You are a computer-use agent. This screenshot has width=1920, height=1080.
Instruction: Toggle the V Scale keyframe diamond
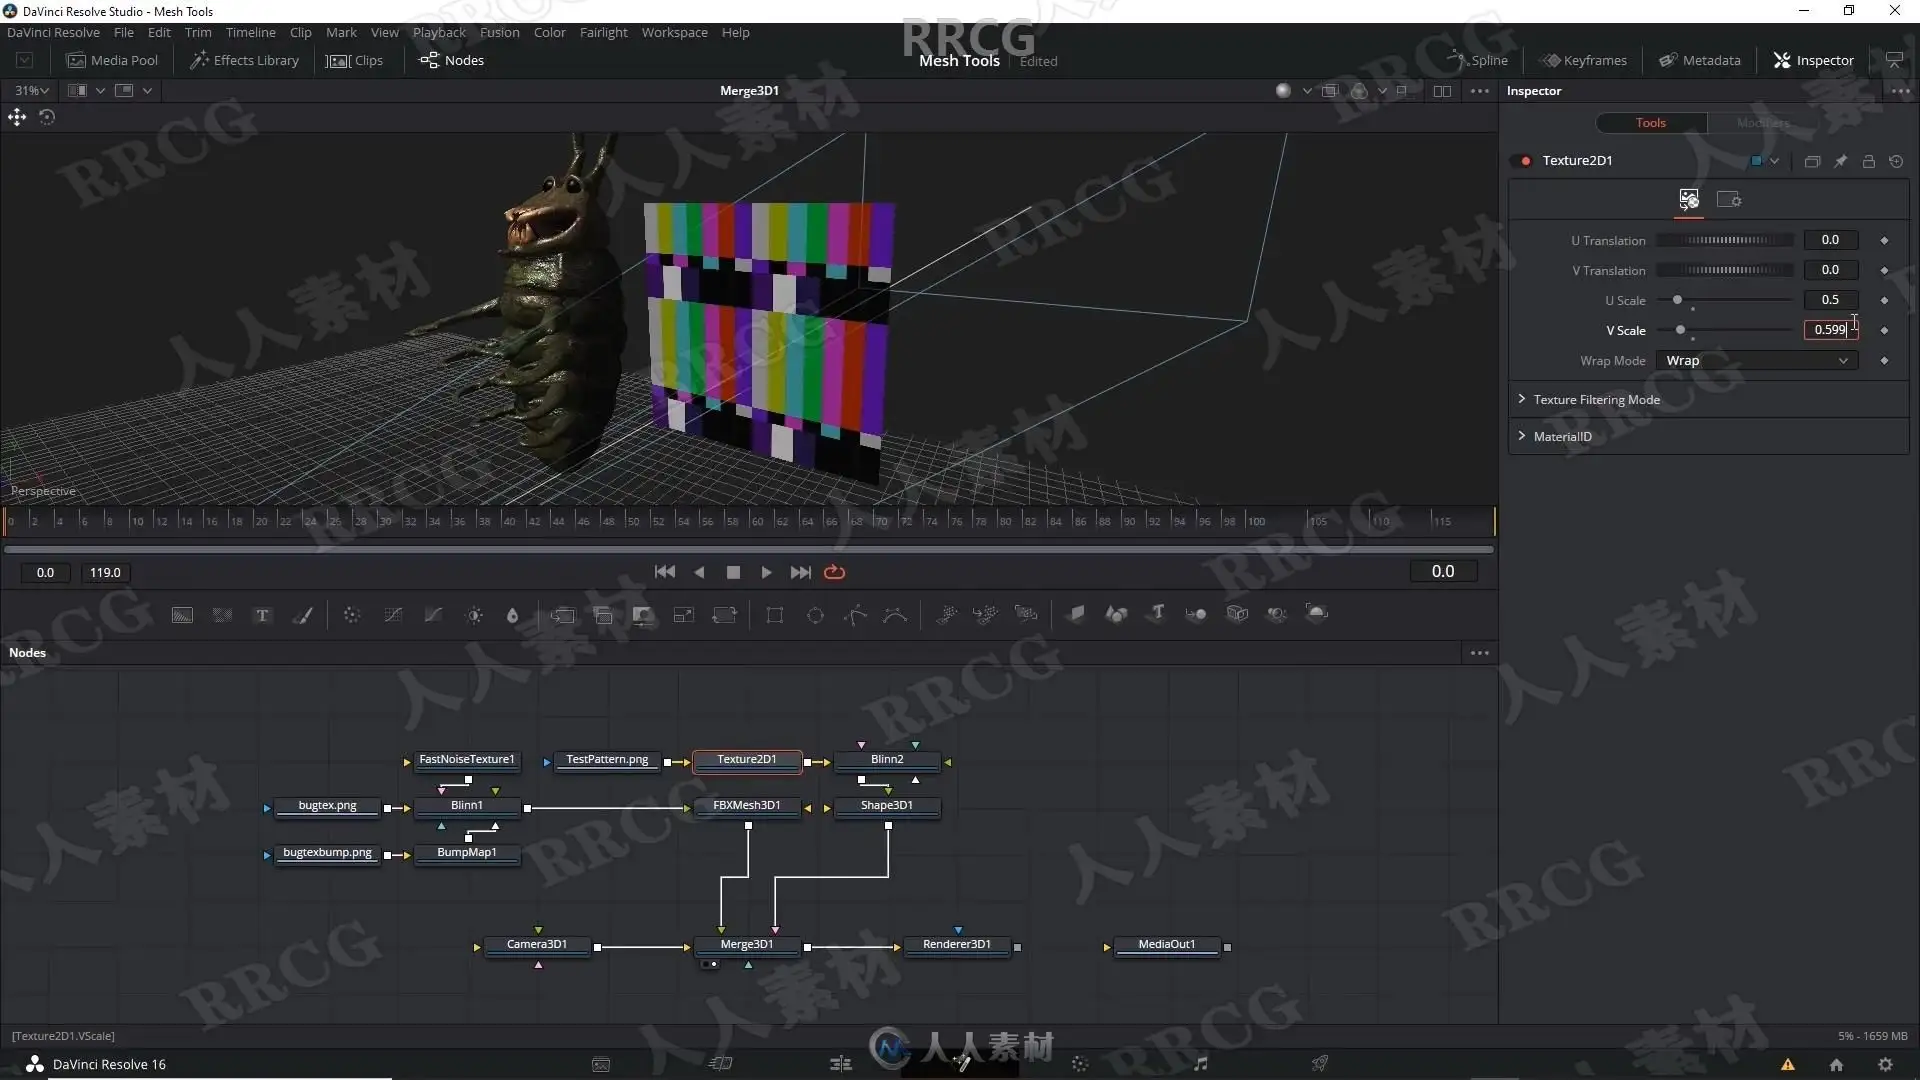1884,330
